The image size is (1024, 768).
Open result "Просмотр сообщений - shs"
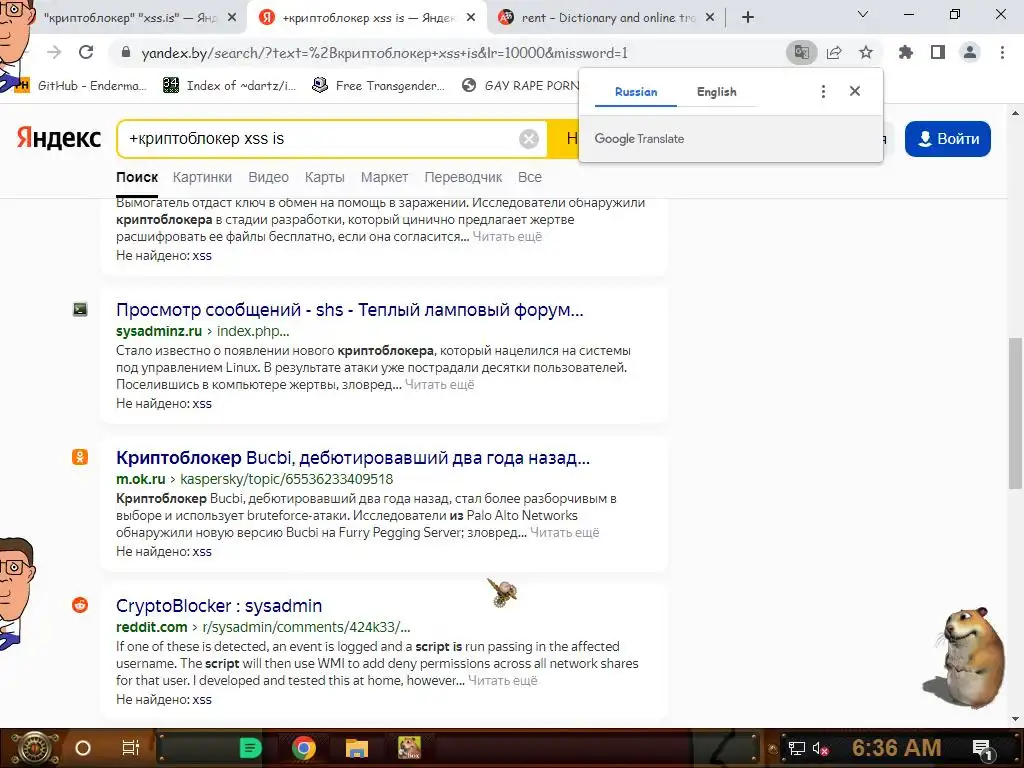[x=349, y=310]
